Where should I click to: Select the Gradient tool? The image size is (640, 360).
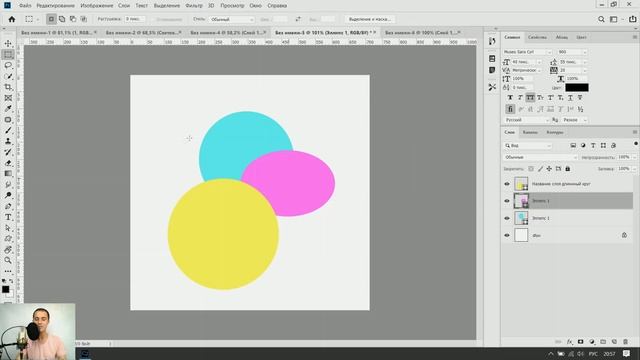click(8, 173)
